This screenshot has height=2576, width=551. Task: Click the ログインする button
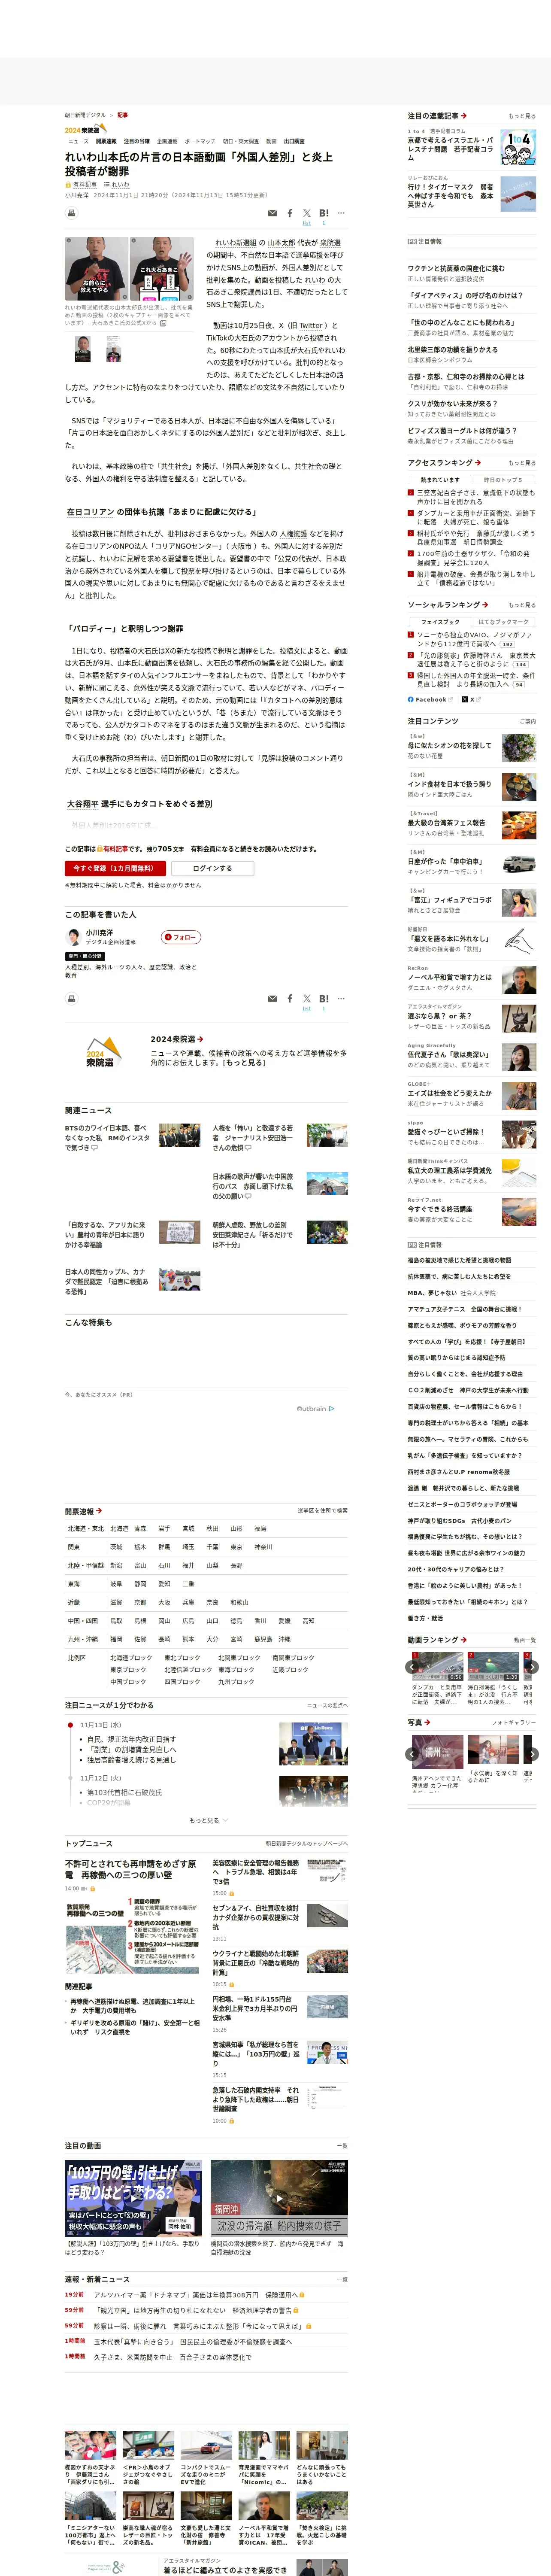point(212,868)
